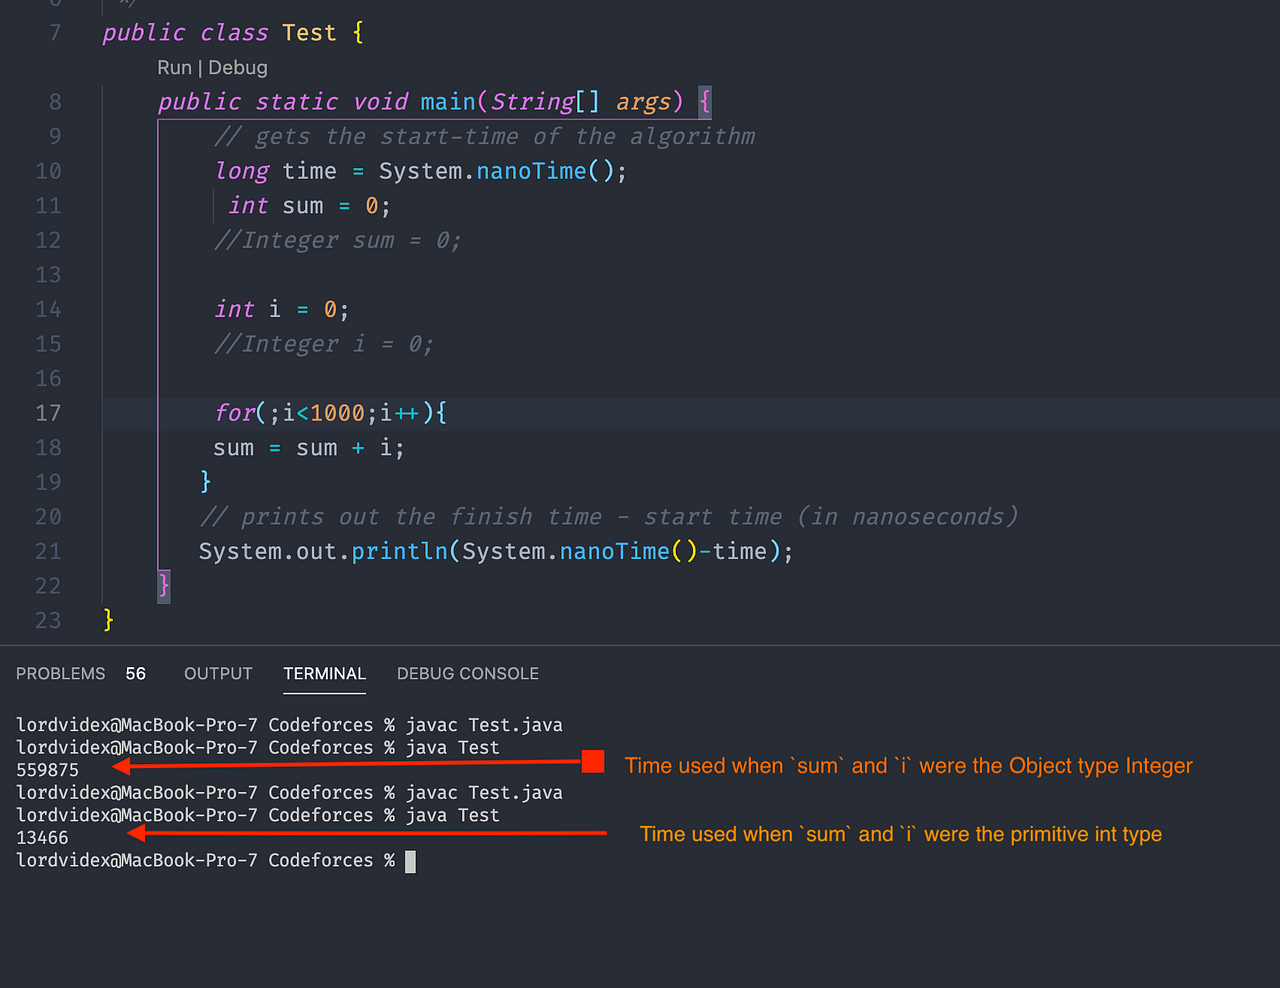Switch to the OUTPUT tab
The image size is (1280, 988).
click(x=217, y=673)
